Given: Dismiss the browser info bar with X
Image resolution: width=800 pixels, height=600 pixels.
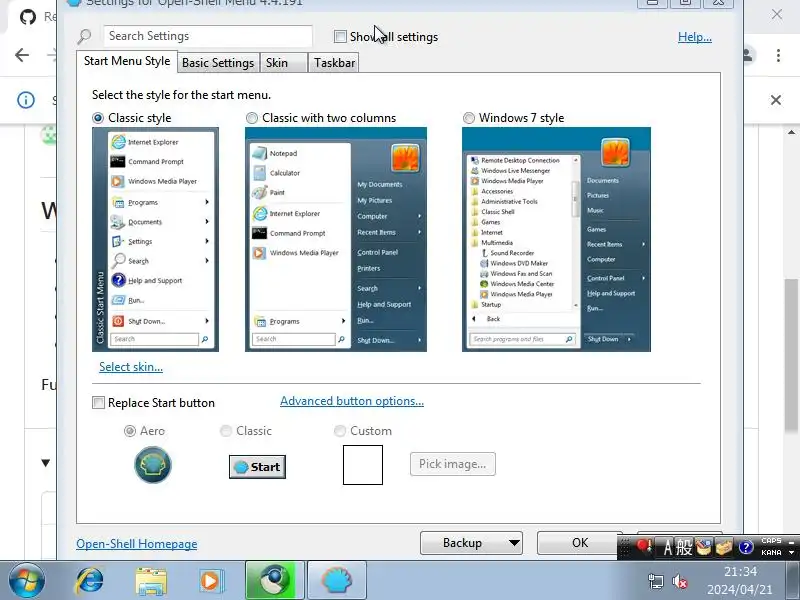Looking at the screenshot, I should point(776,100).
